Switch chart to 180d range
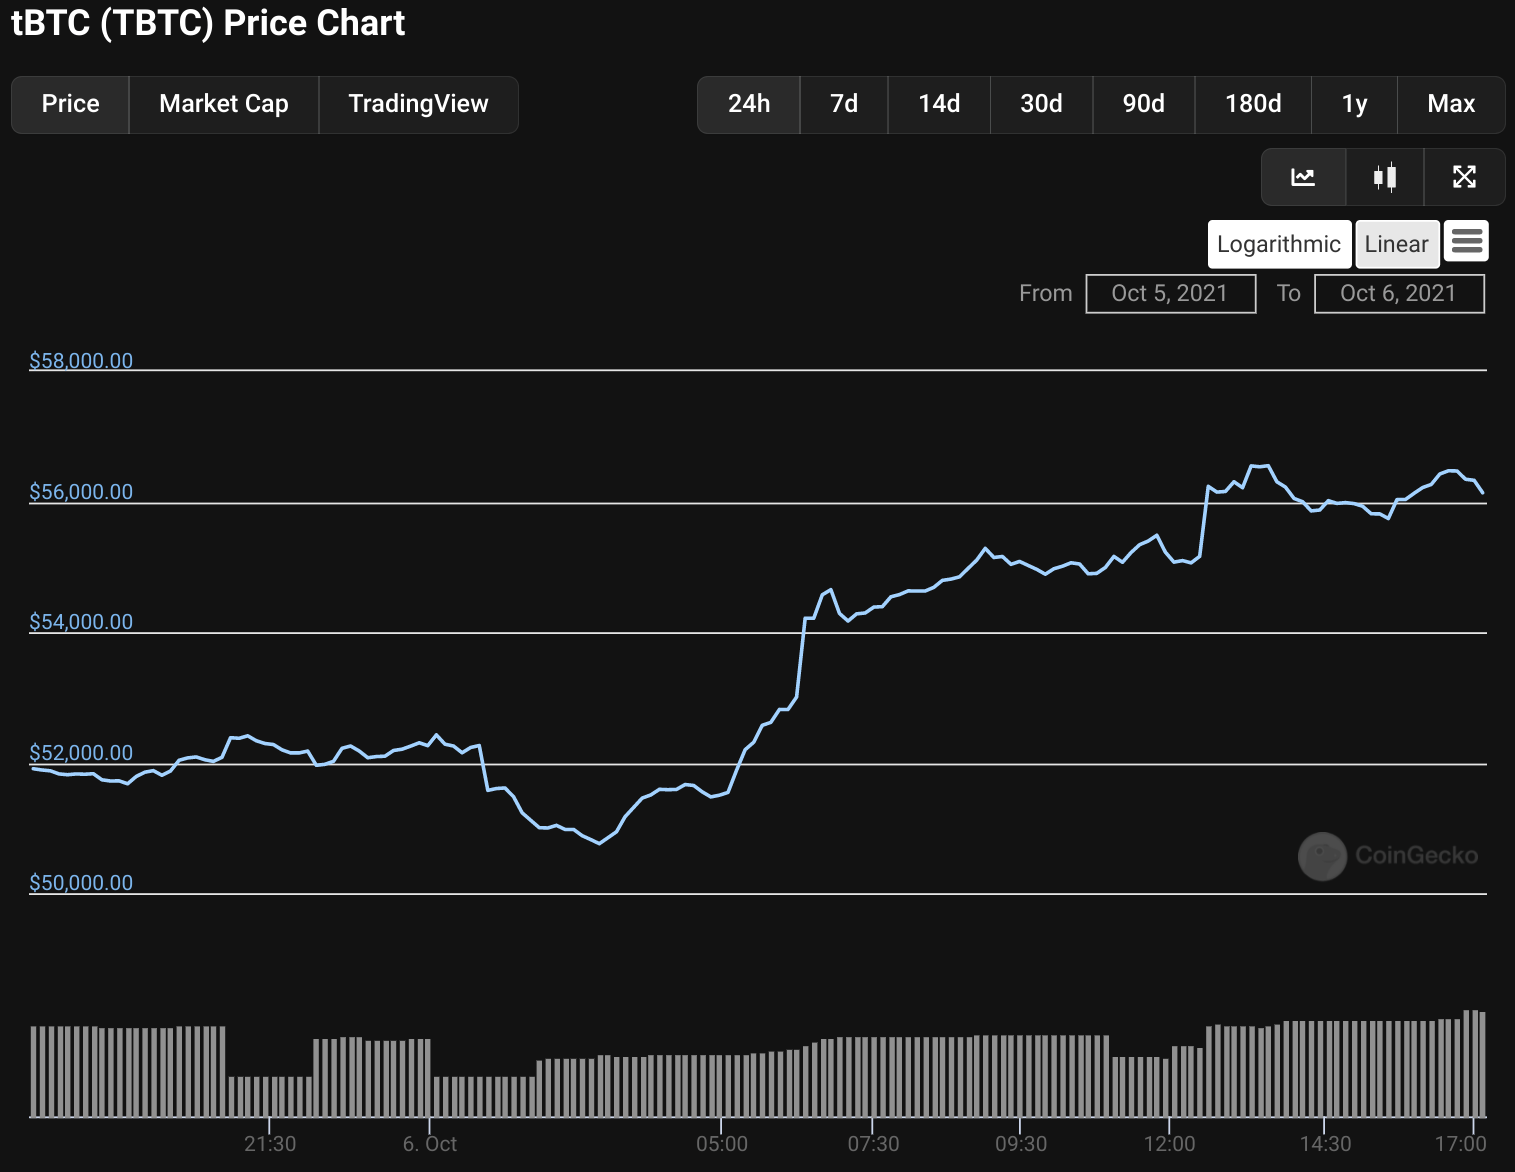 [x=1253, y=104]
